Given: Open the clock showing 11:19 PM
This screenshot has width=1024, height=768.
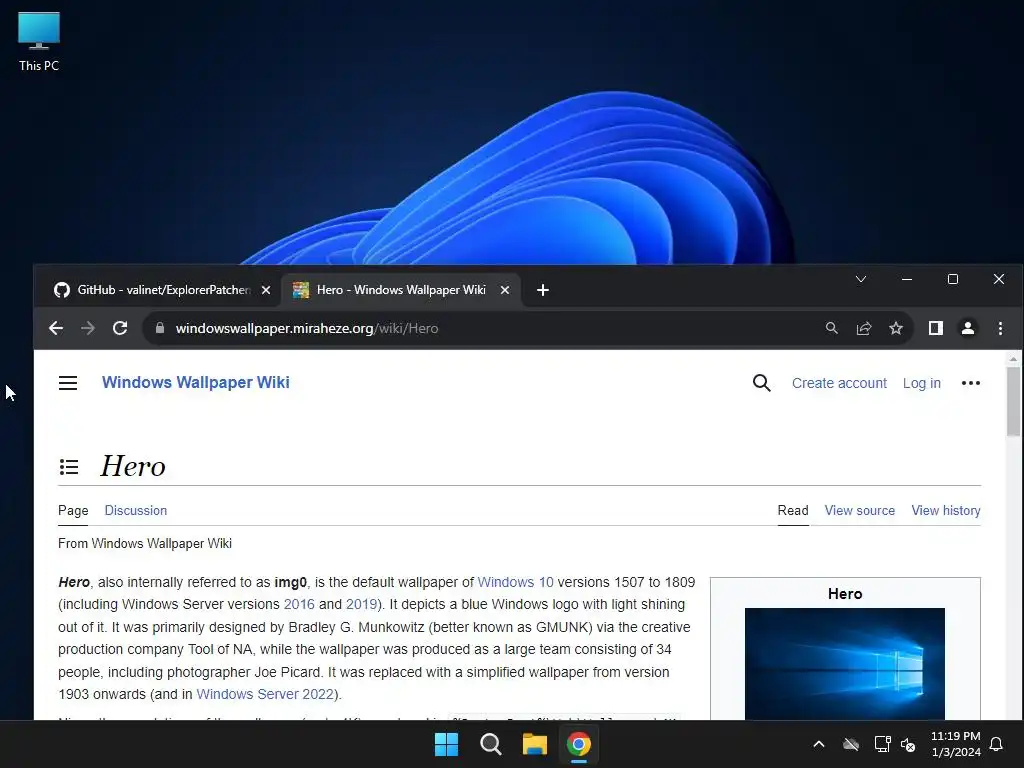Looking at the screenshot, I should click(955, 744).
